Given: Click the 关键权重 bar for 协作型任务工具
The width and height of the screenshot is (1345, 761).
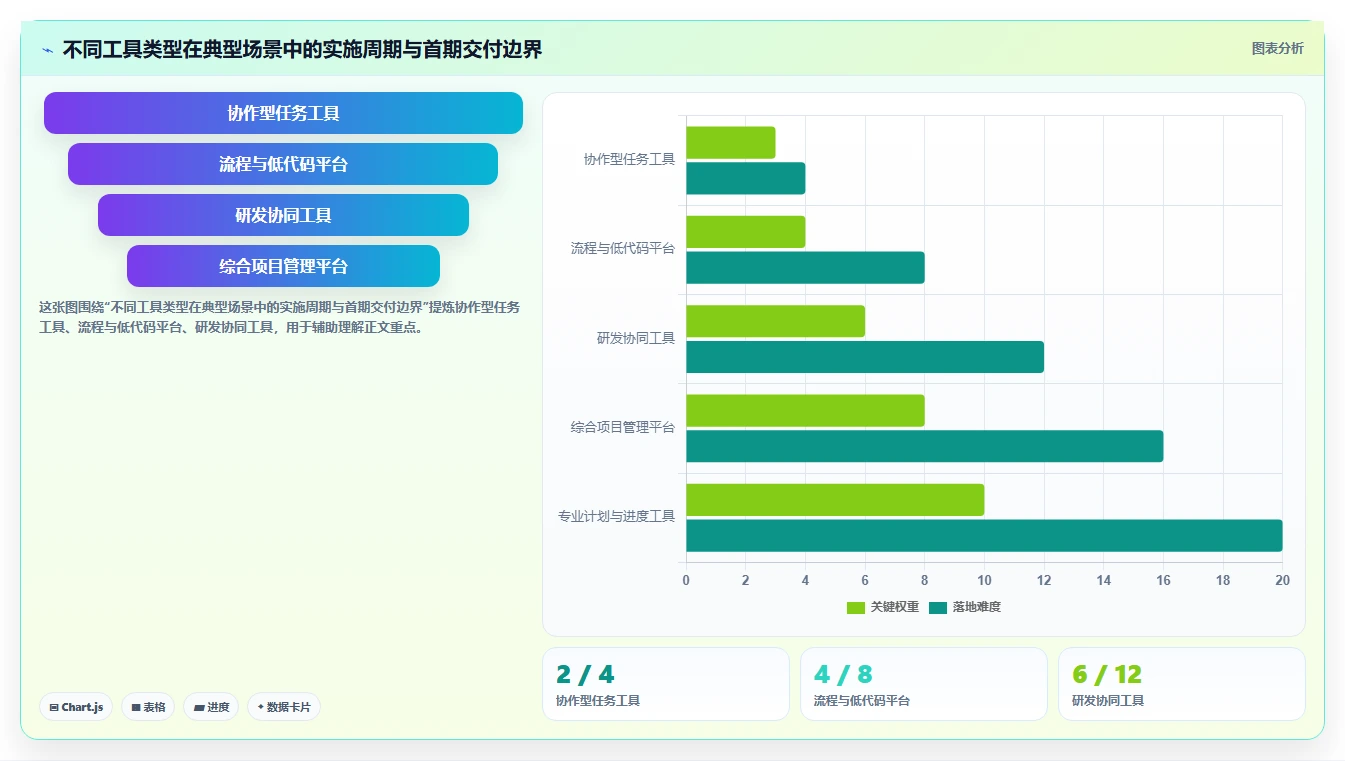Looking at the screenshot, I should [731, 142].
